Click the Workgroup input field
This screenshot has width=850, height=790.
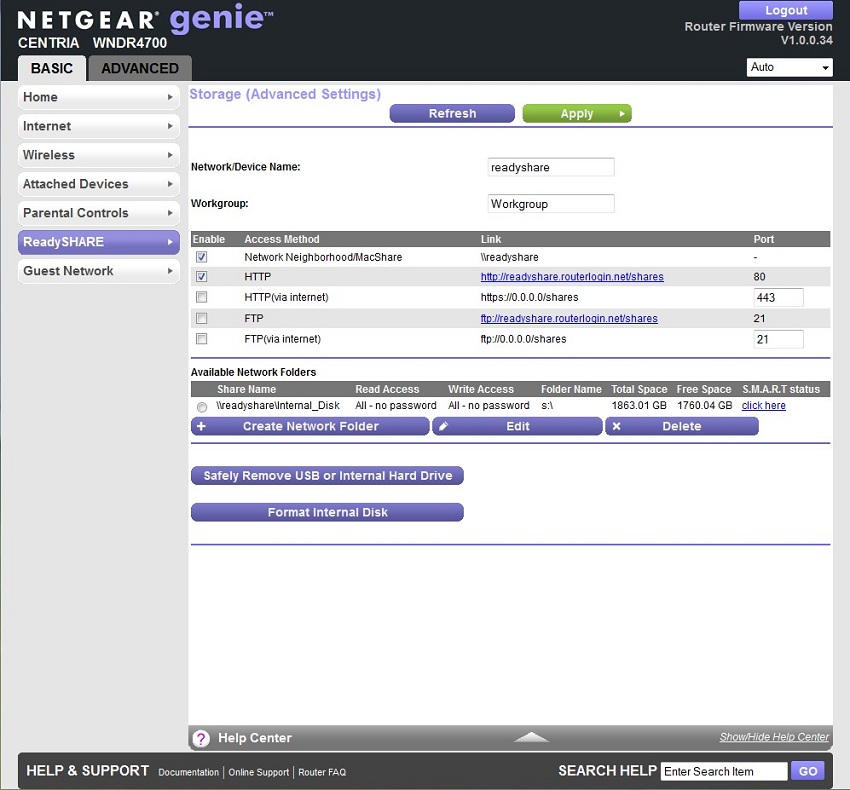pyautogui.click(x=551, y=204)
